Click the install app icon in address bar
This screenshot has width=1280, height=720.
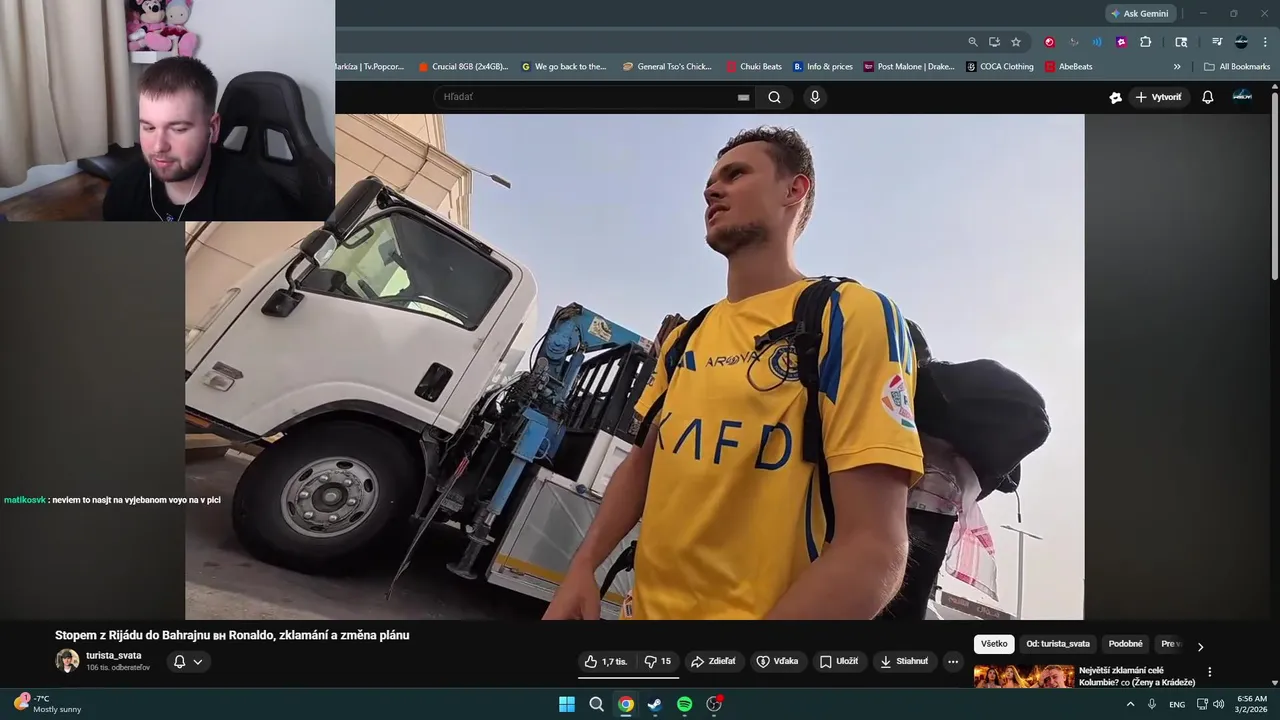pos(994,42)
